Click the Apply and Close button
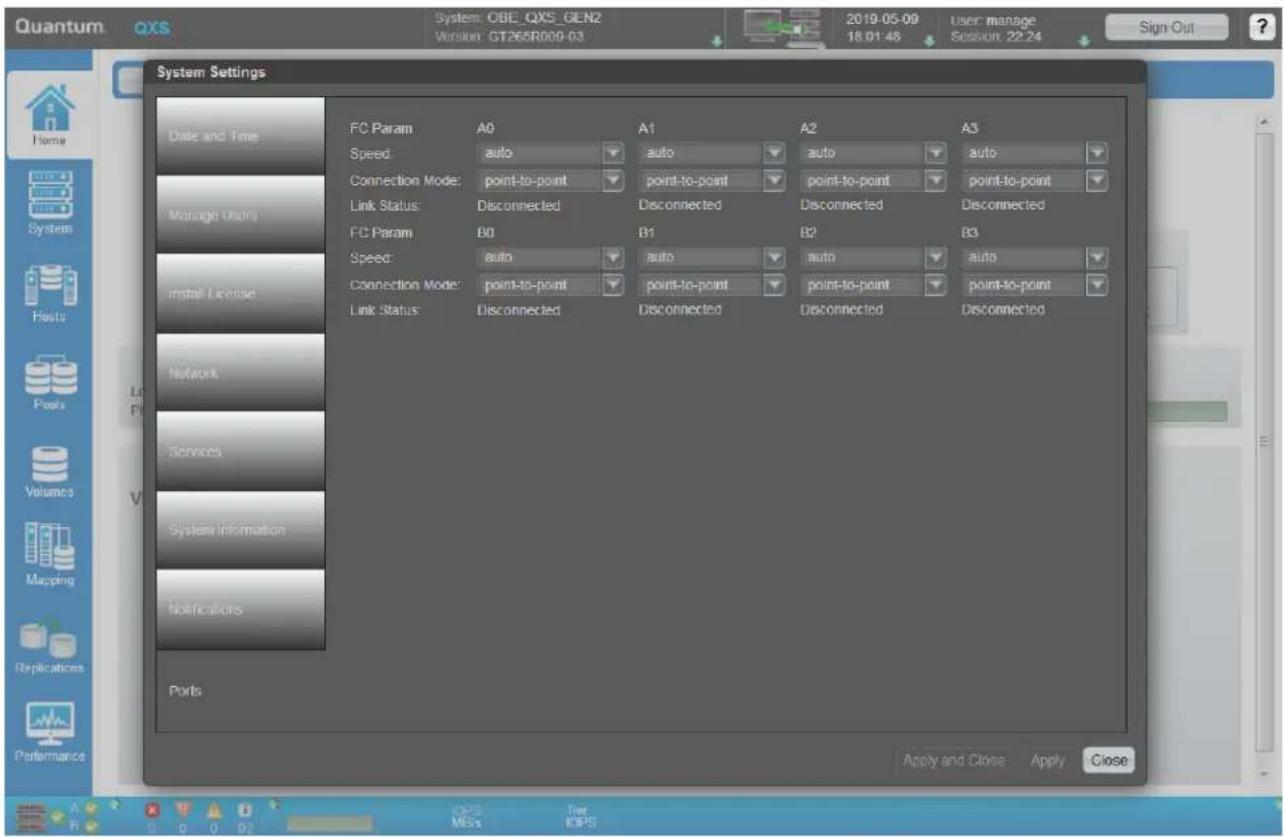1284x837 pixels. (954, 760)
